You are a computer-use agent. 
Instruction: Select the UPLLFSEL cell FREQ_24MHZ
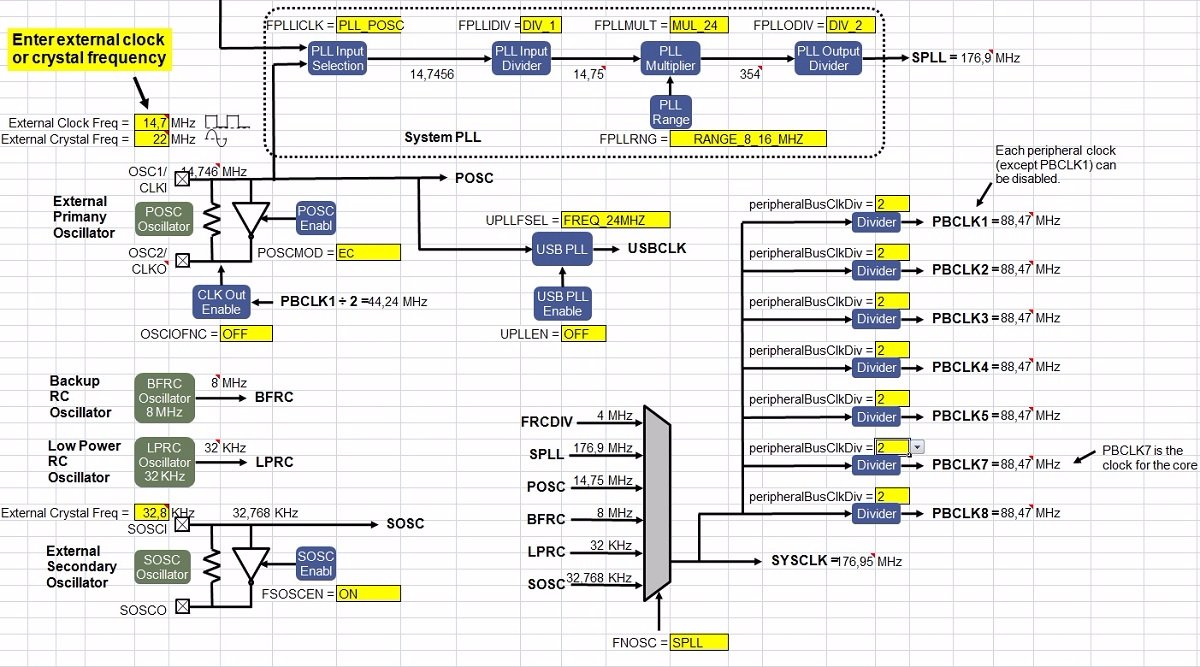(616, 220)
